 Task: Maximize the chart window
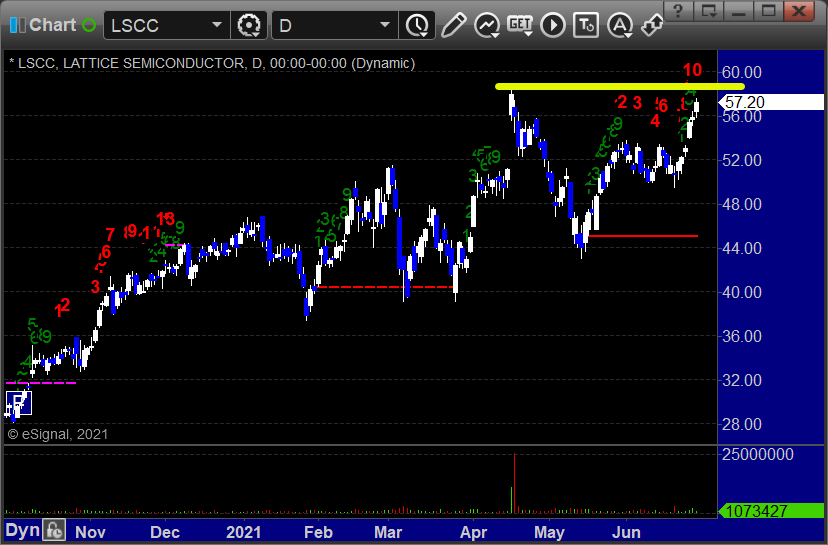click(x=768, y=11)
